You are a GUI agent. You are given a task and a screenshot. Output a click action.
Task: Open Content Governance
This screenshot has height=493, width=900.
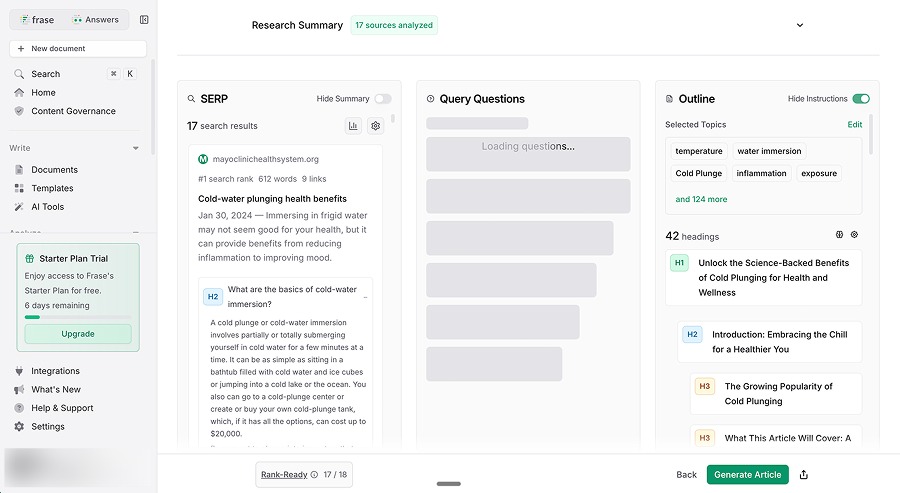tap(73, 111)
